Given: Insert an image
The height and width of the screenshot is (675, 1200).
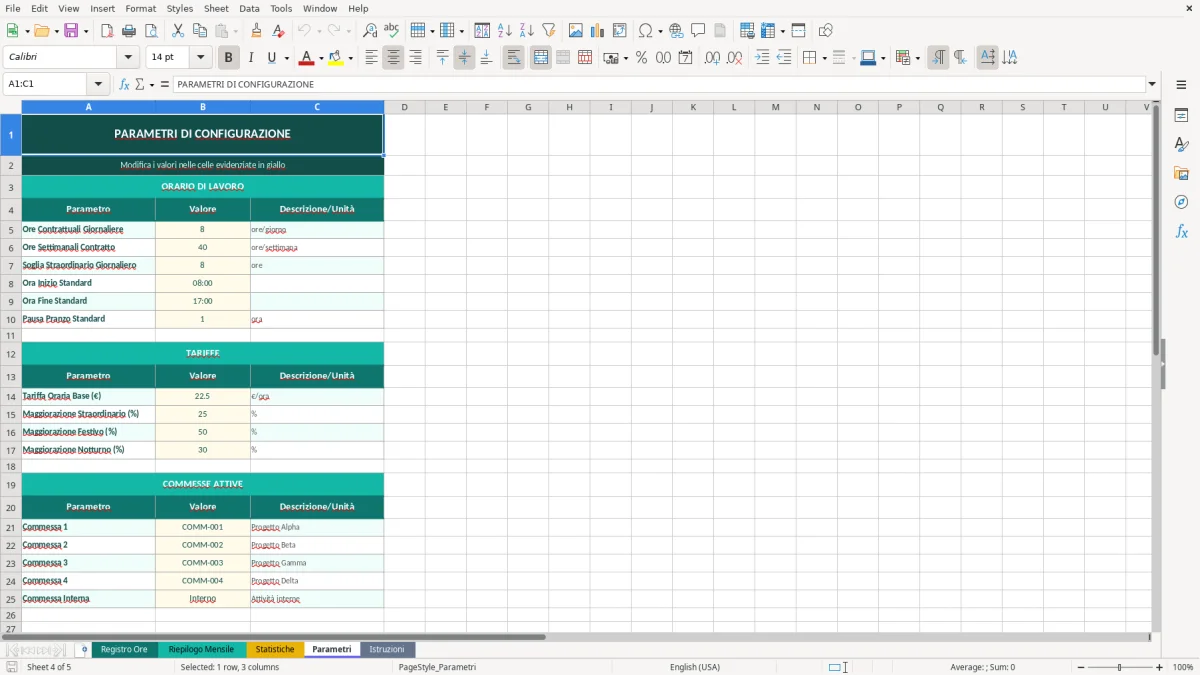Looking at the screenshot, I should coord(576,31).
